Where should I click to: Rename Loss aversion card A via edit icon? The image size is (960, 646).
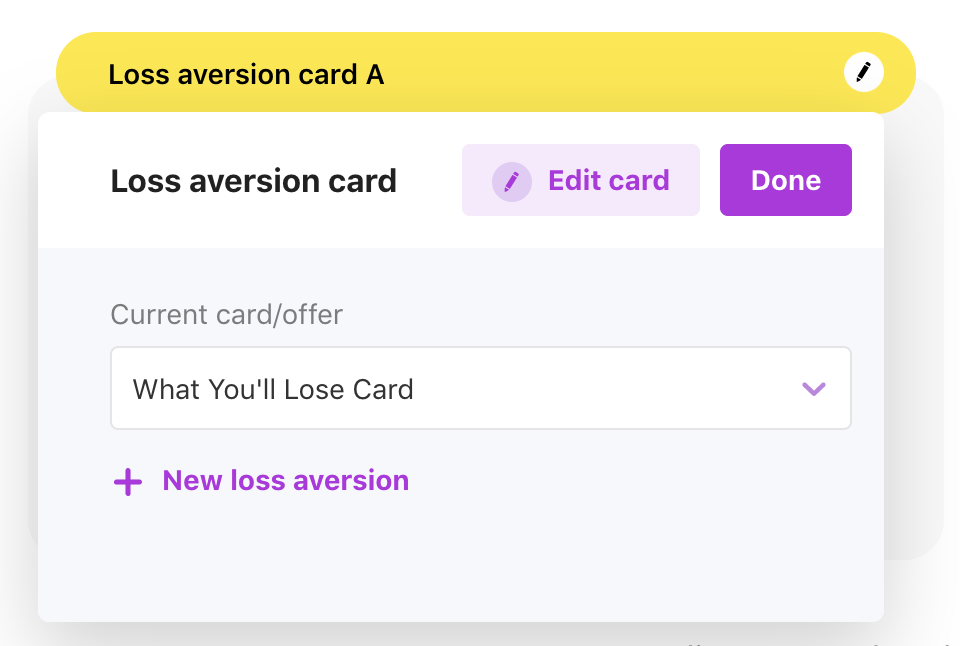point(864,72)
